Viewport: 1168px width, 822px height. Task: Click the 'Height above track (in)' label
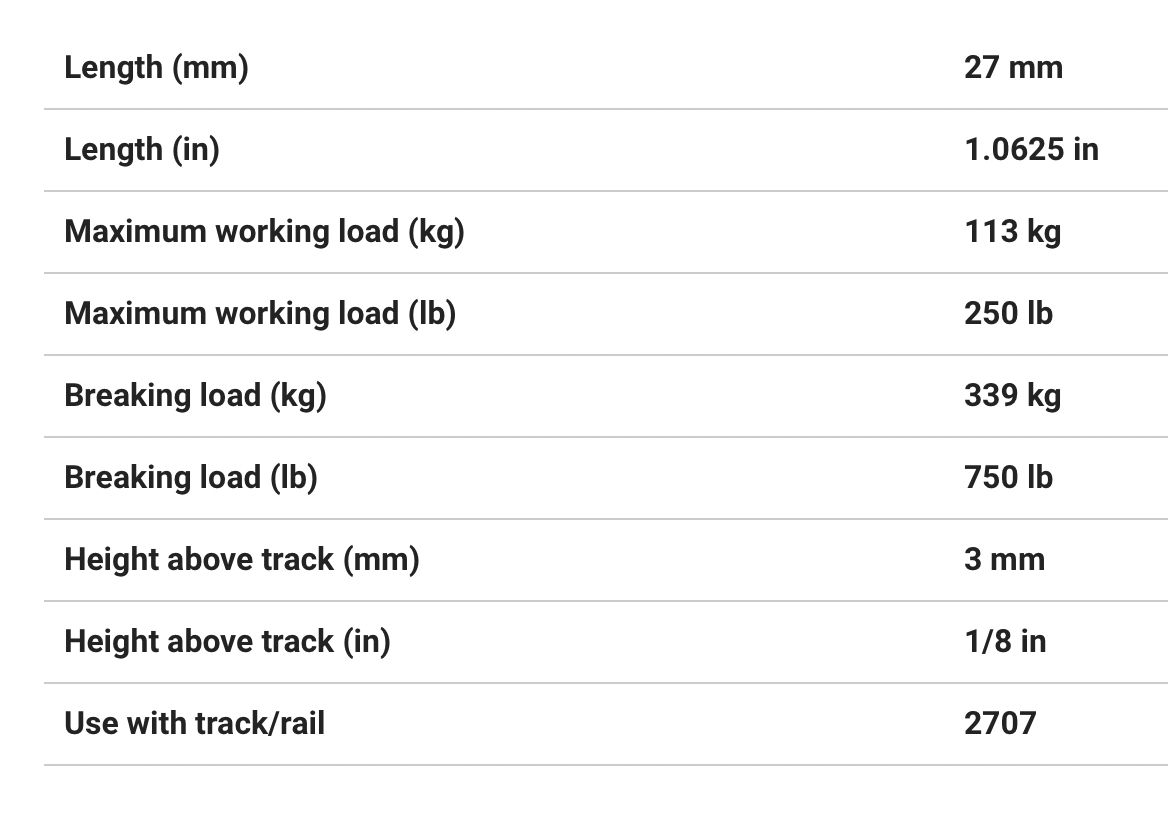pos(227,642)
